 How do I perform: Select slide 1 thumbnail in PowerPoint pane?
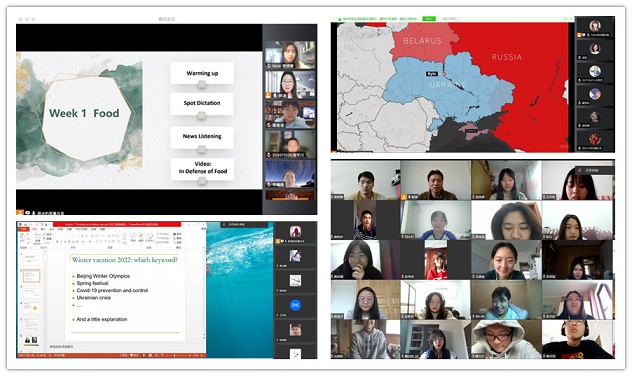[x=31, y=258]
